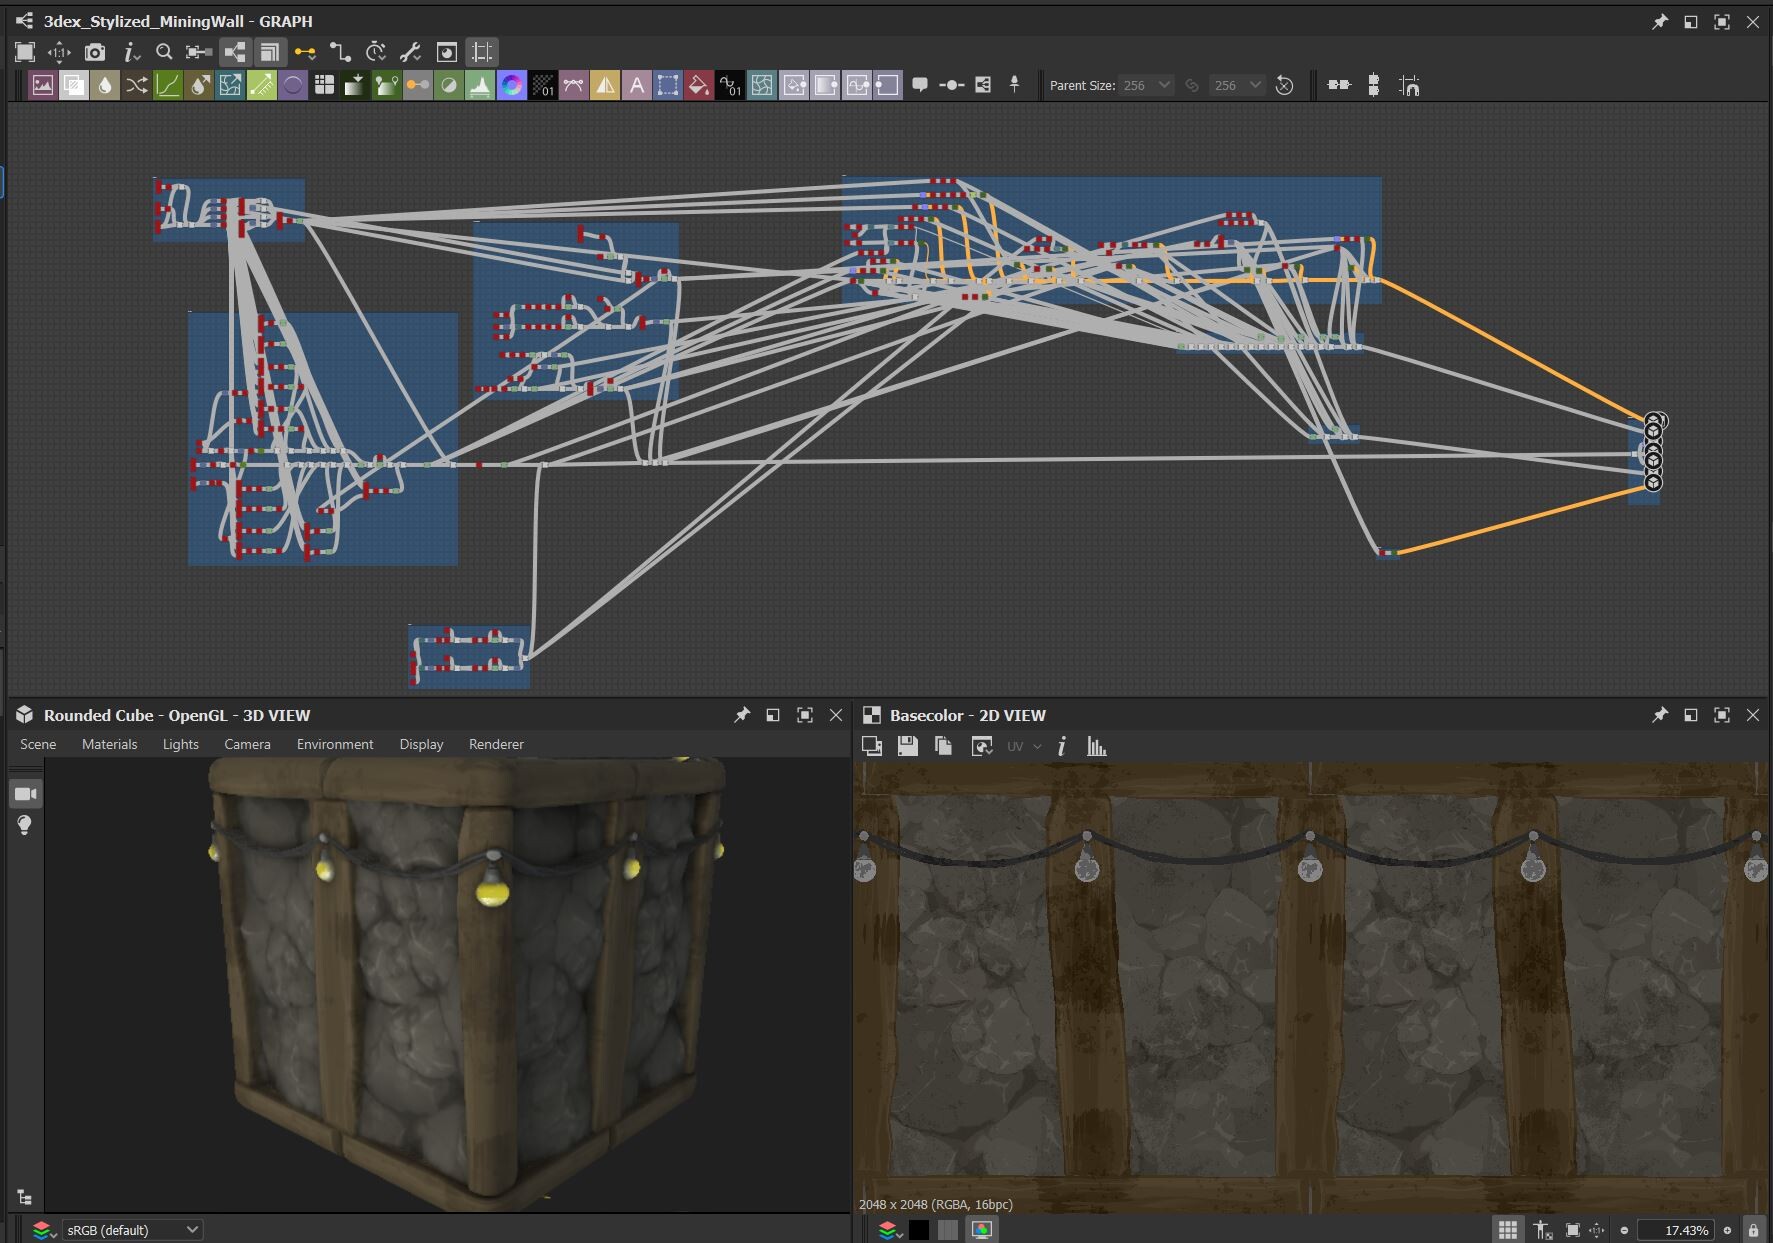Open the Lights menu in the 3D view
This screenshot has width=1773, height=1243.
(180, 744)
